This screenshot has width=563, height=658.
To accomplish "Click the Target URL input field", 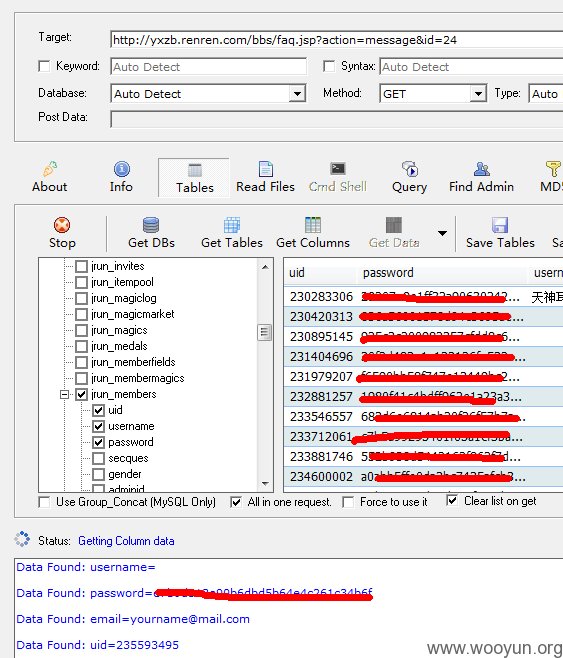I will pos(336,40).
